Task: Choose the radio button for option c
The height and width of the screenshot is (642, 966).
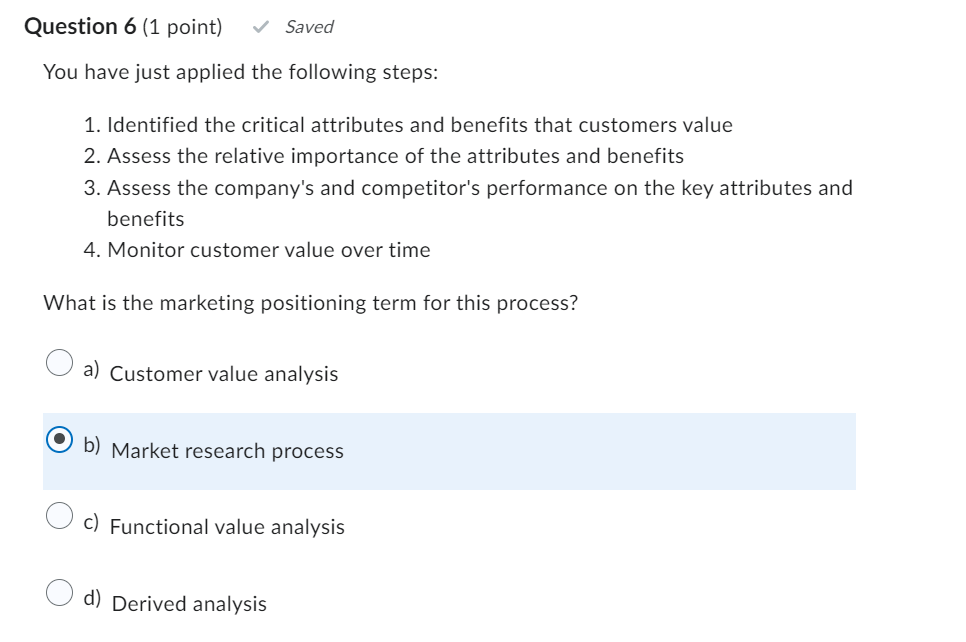Action: click(x=60, y=515)
